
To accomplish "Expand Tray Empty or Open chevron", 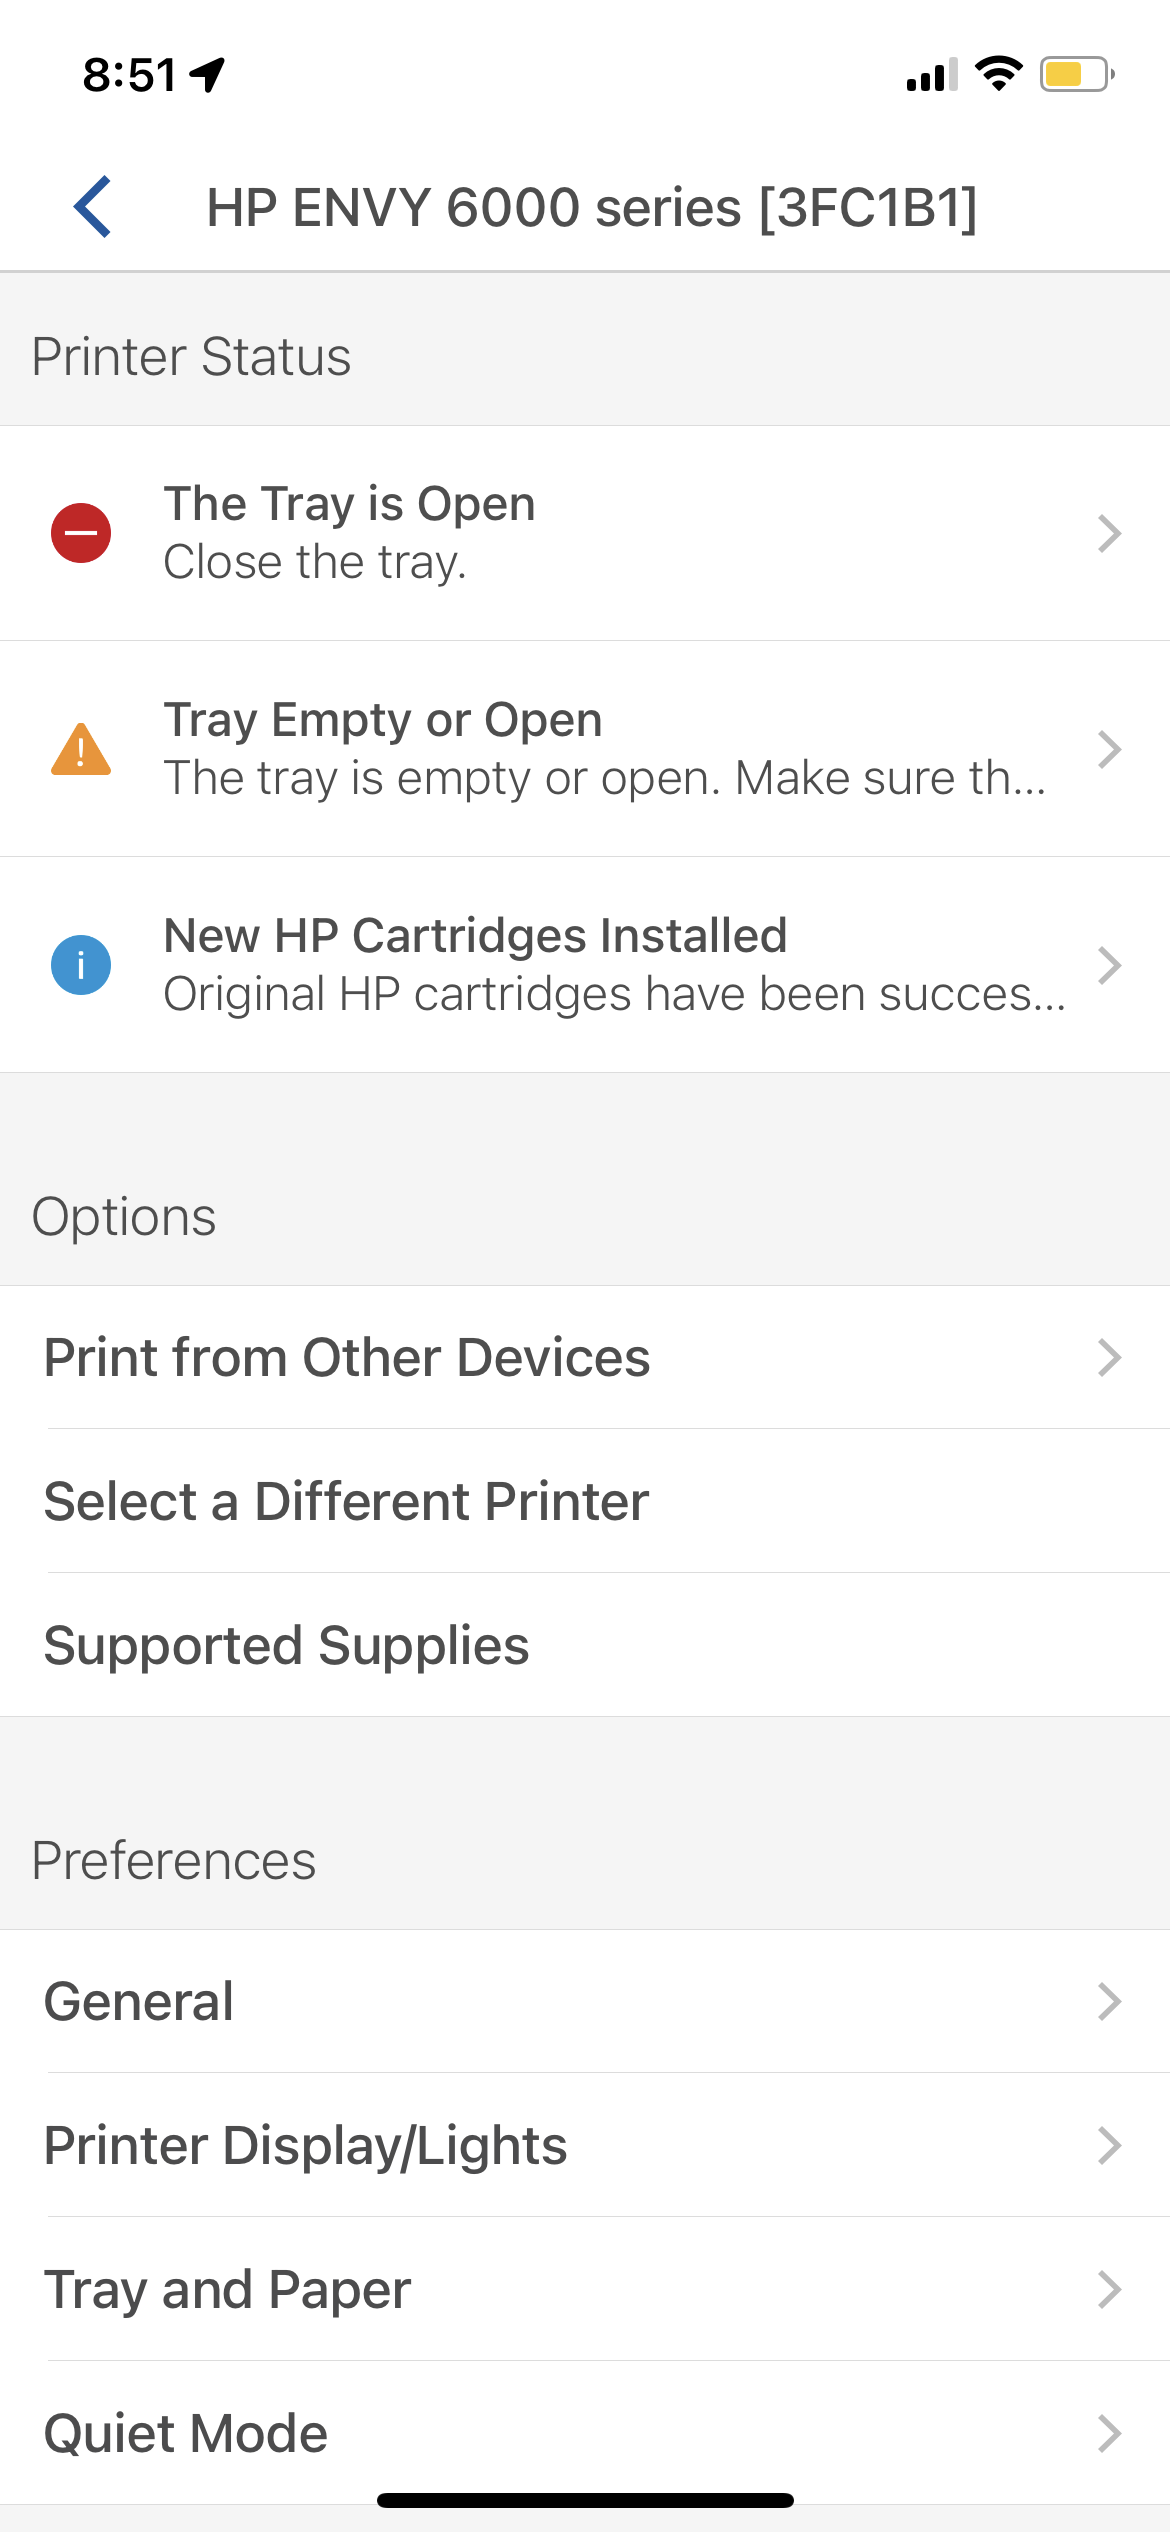I will pyautogui.click(x=1108, y=749).
